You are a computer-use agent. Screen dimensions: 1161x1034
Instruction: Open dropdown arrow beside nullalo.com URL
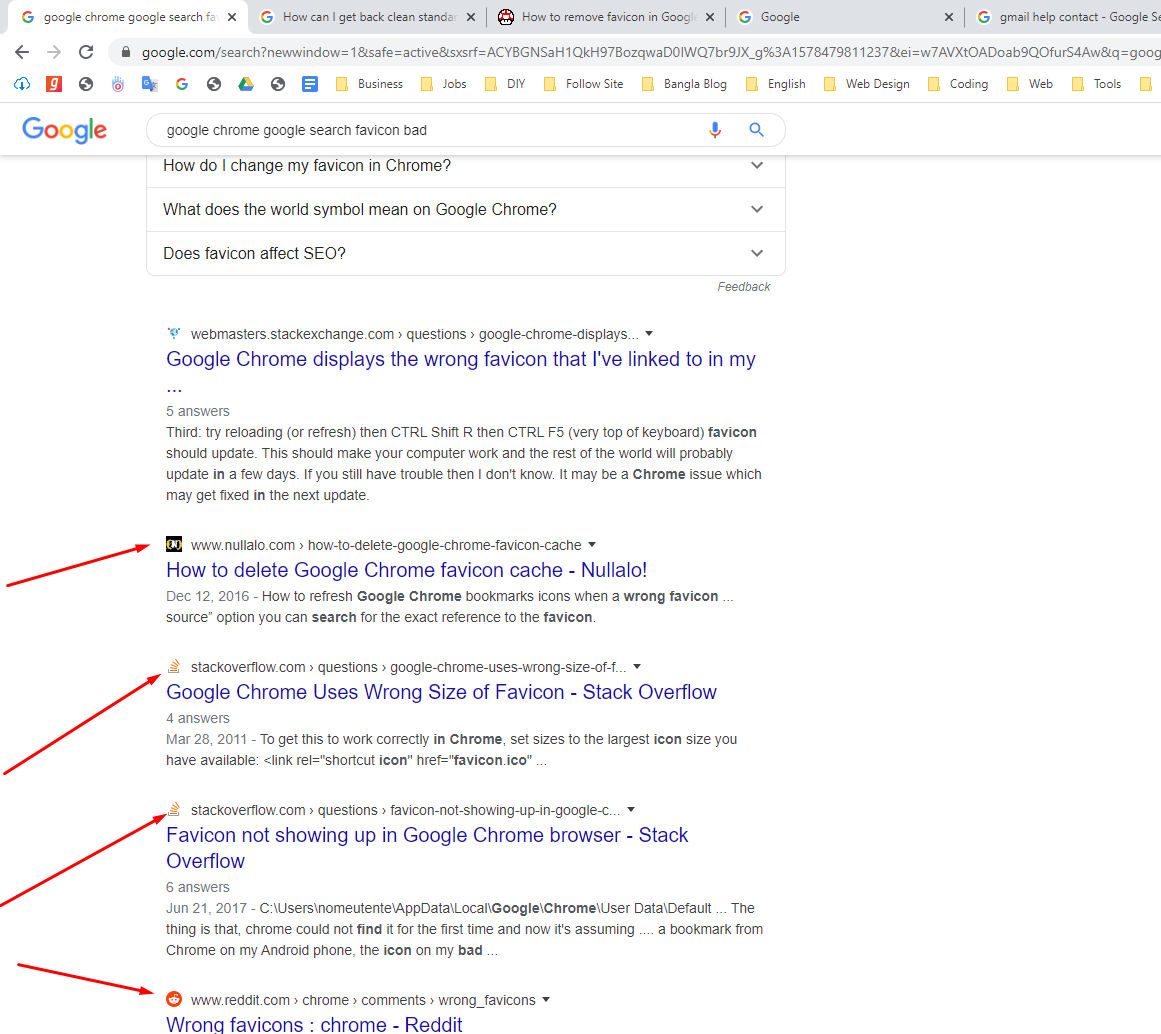tap(592, 544)
